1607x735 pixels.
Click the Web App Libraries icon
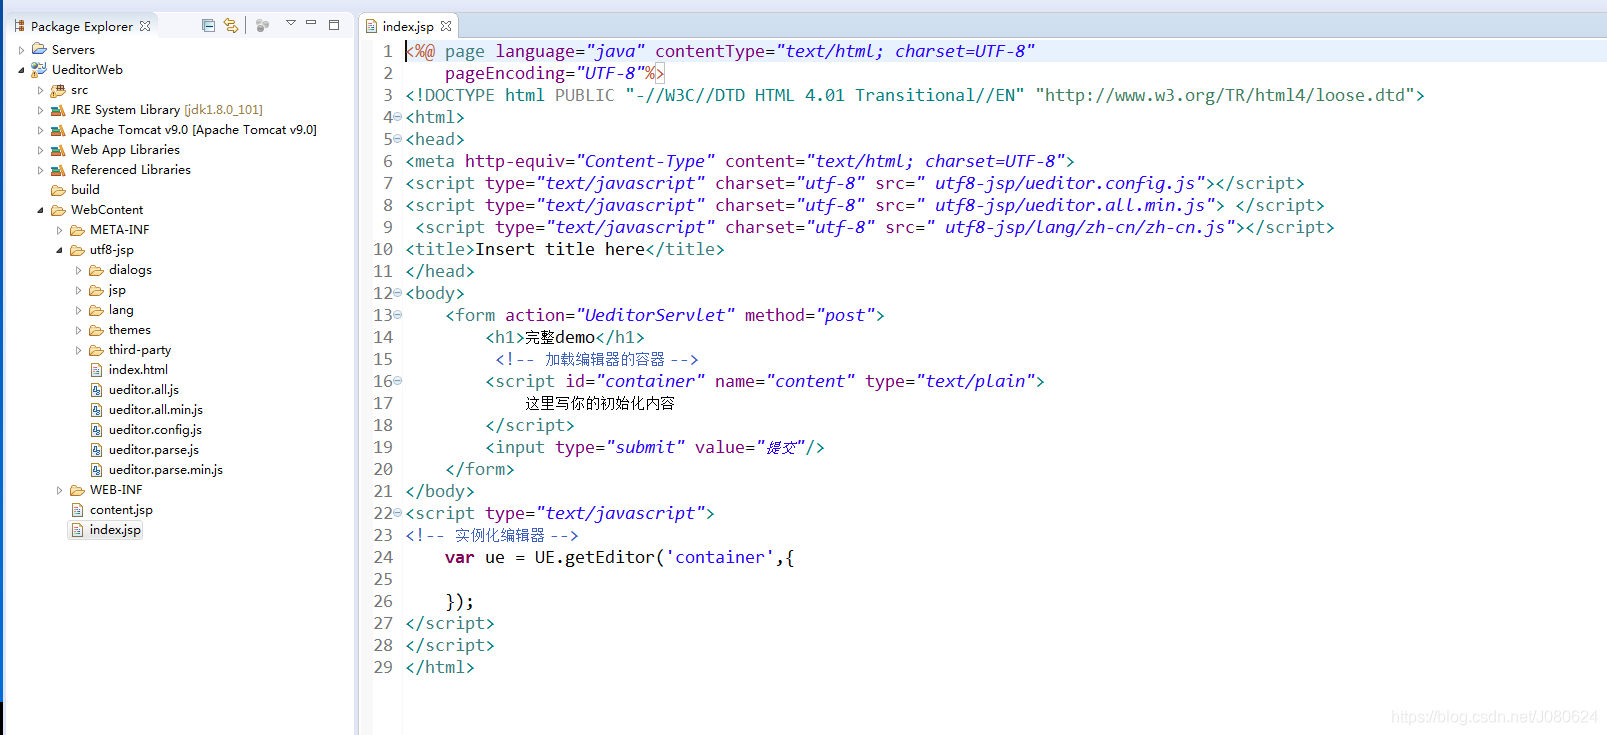58,150
